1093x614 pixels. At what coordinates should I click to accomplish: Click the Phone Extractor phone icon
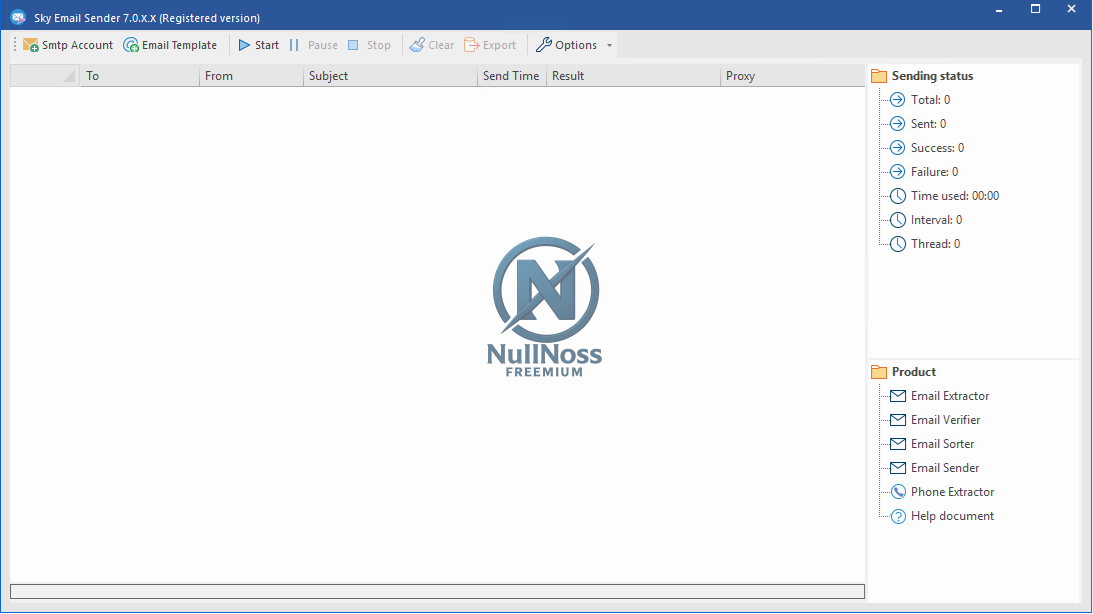(898, 492)
